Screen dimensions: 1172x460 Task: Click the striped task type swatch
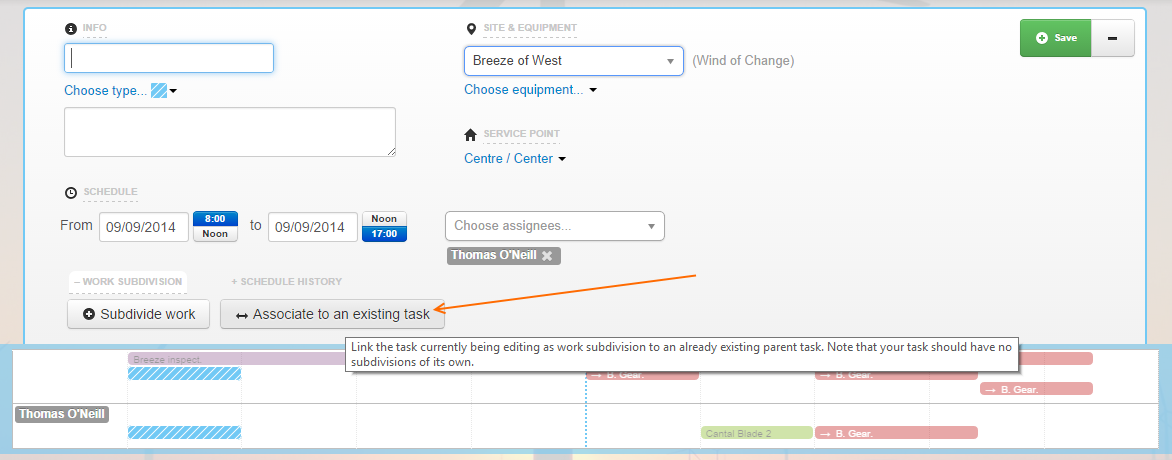point(158,91)
